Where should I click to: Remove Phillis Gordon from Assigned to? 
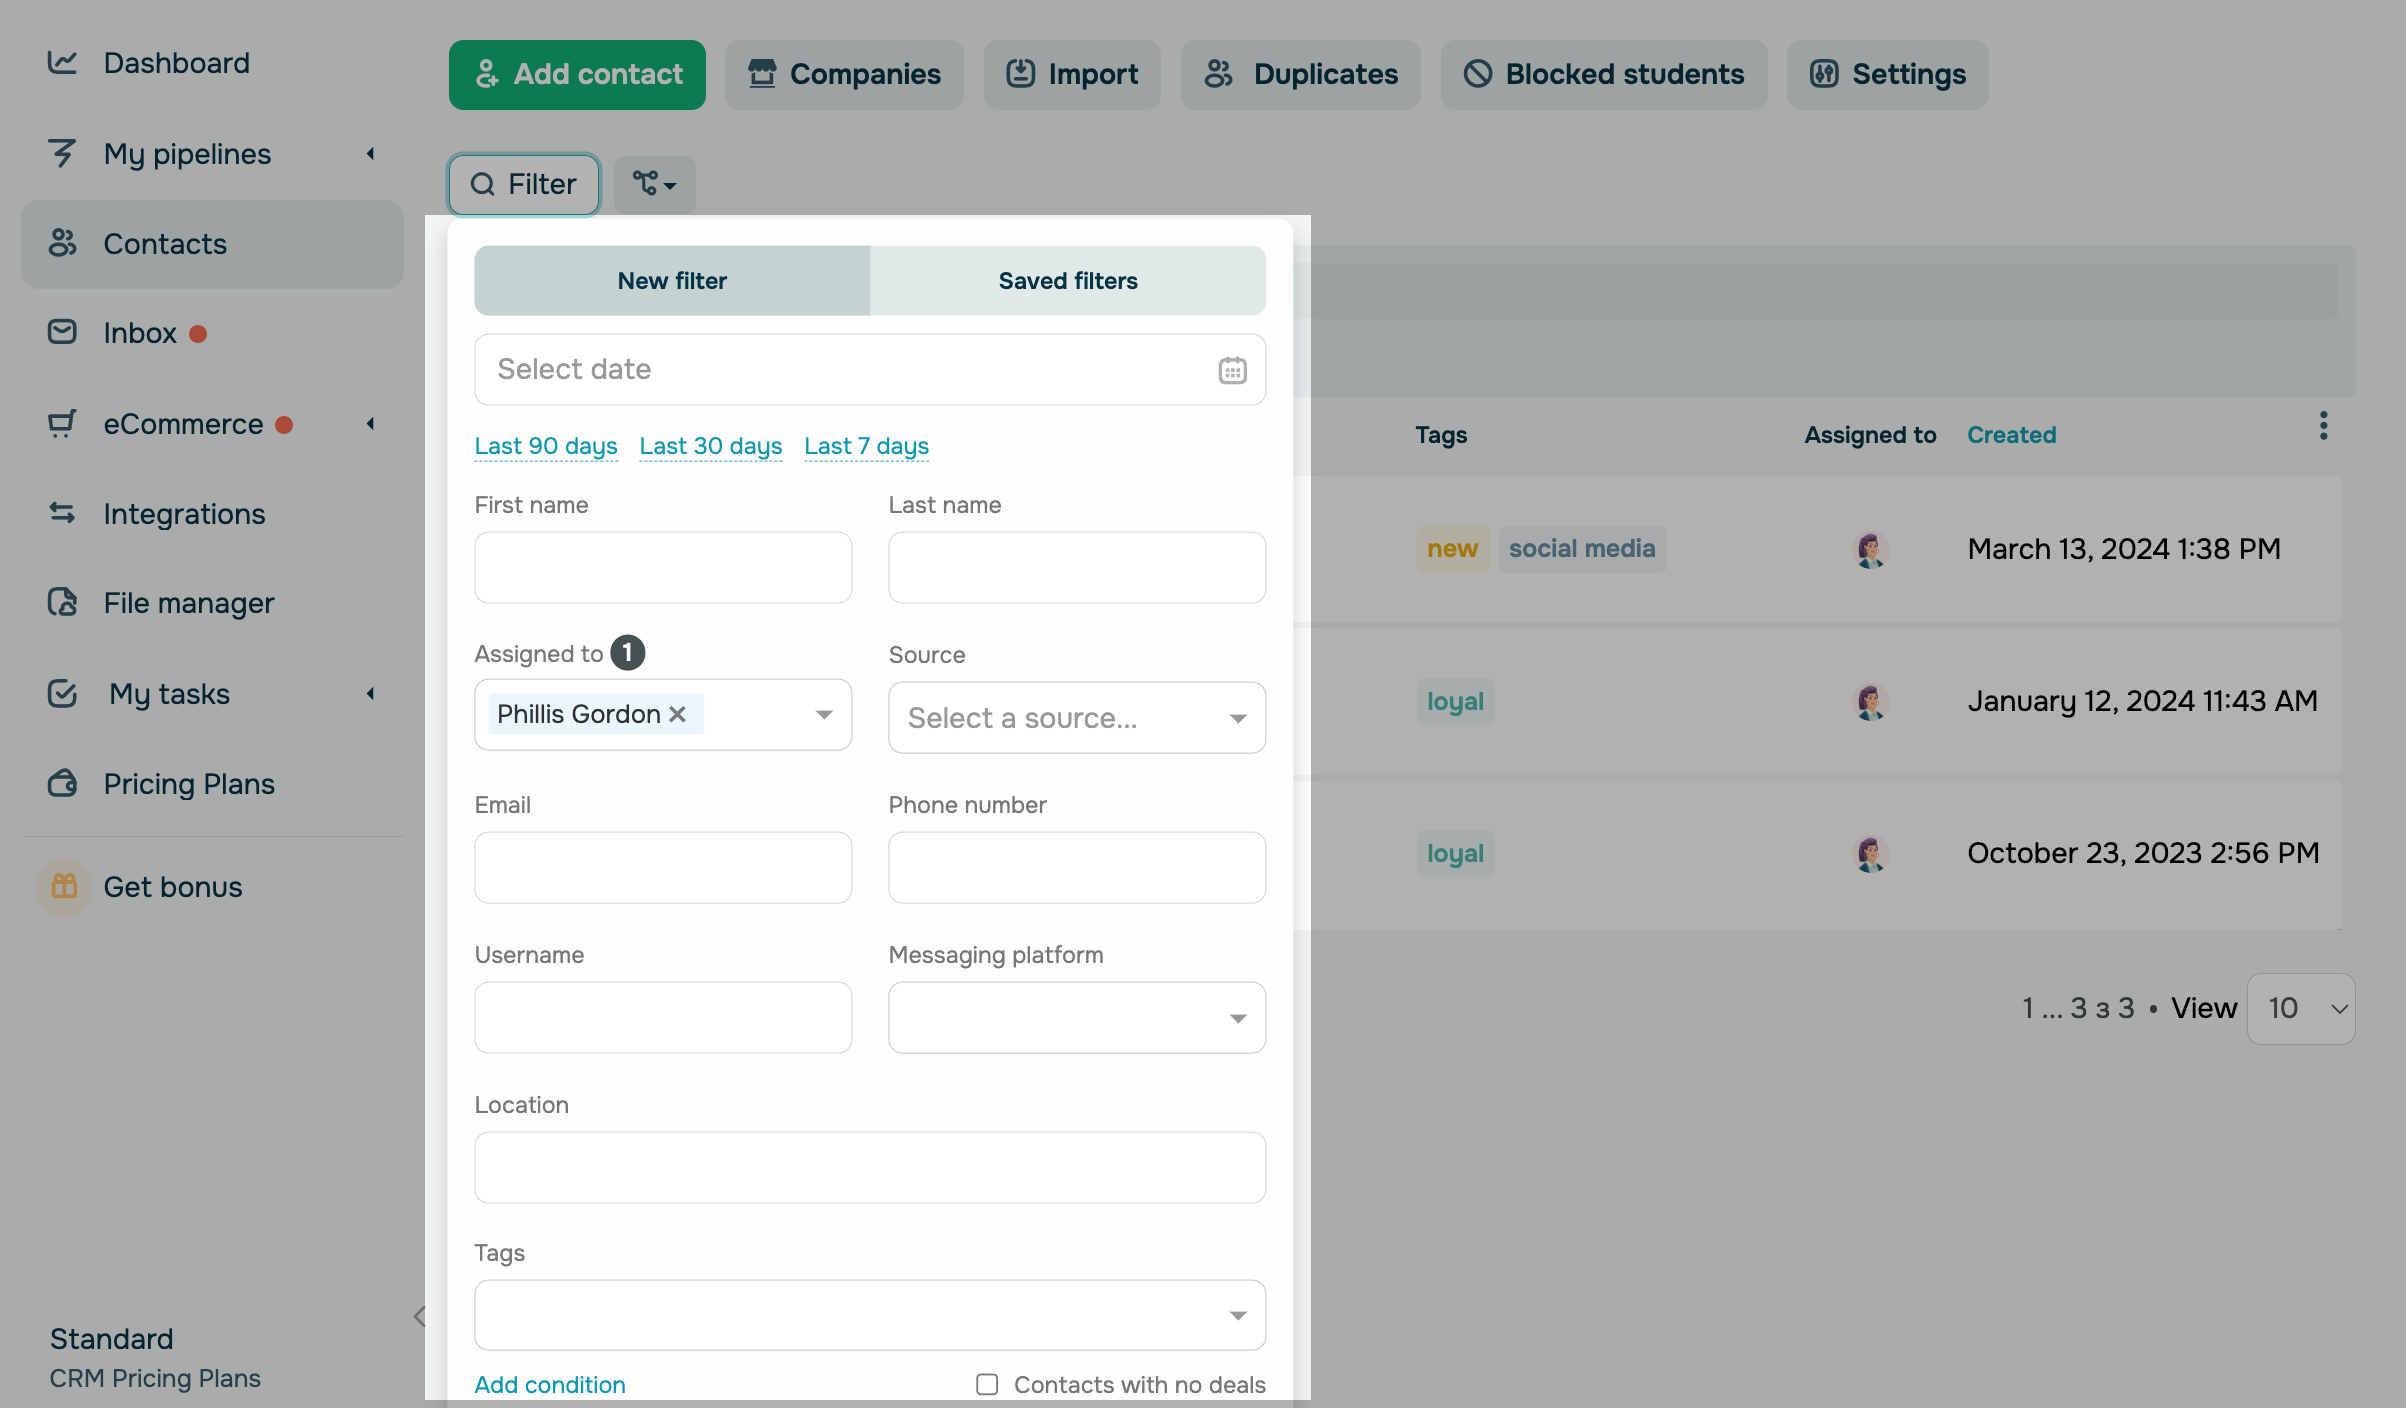point(678,714)
